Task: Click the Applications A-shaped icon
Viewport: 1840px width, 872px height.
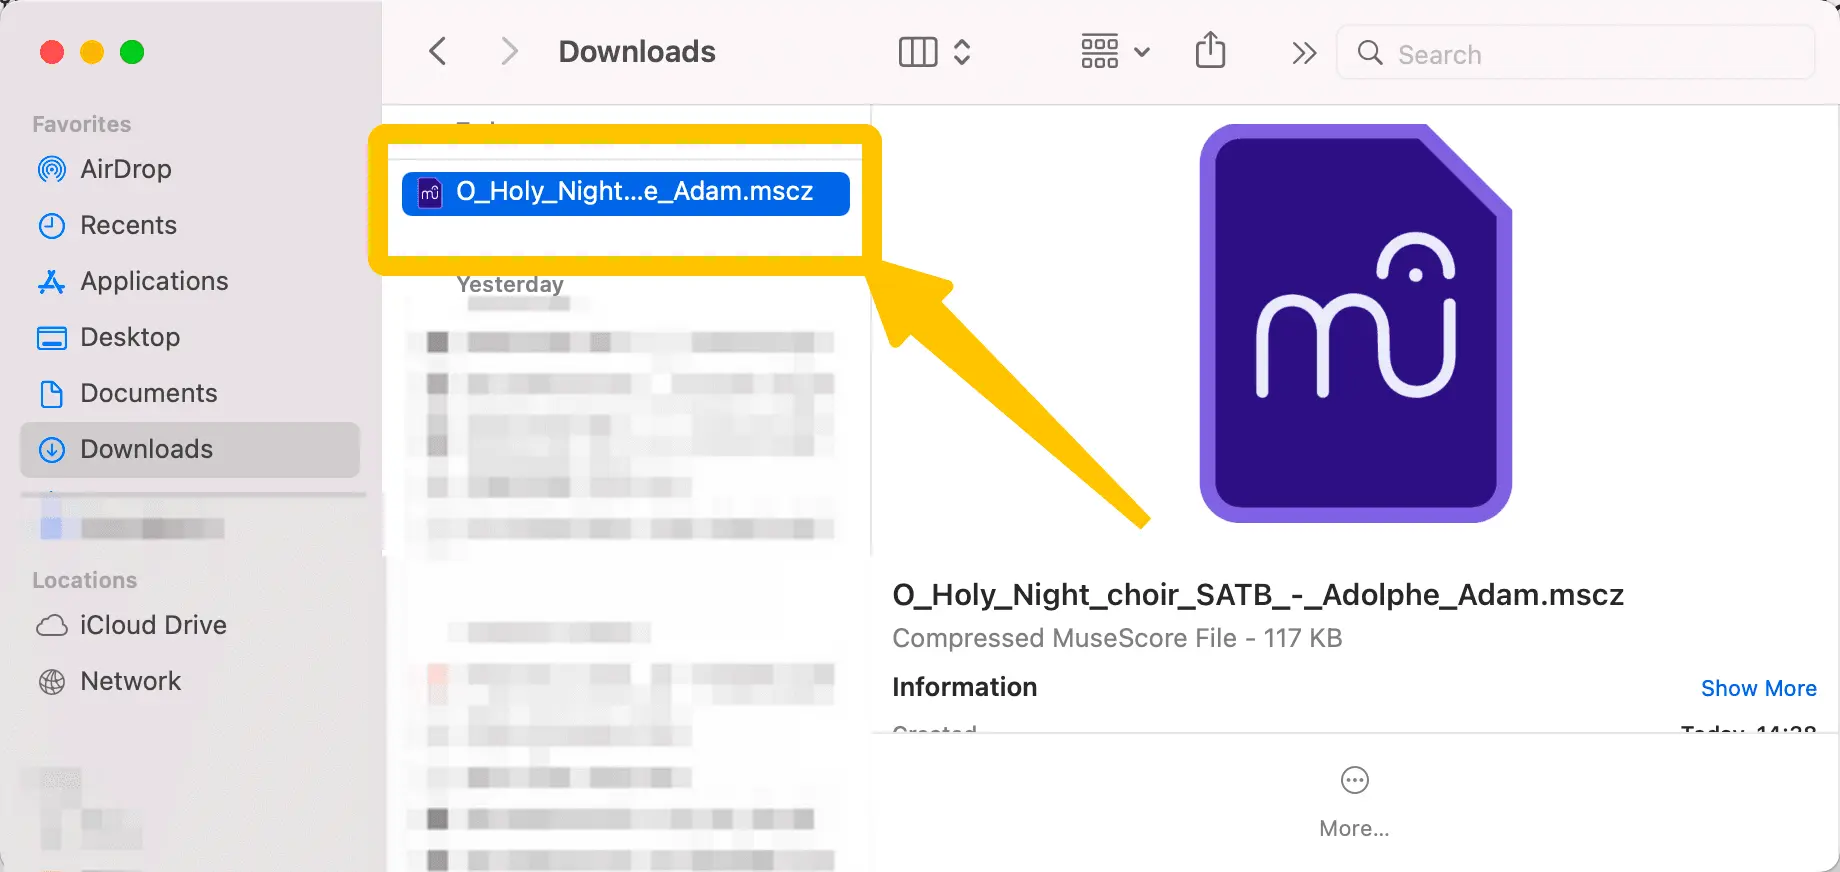Action: pyautogui.click(x=51, y=282)
